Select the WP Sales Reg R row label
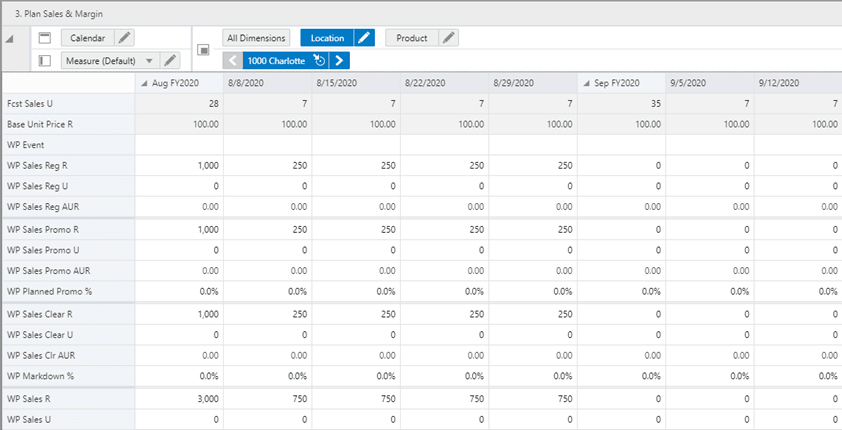842x430 pixels. [68, 166]
